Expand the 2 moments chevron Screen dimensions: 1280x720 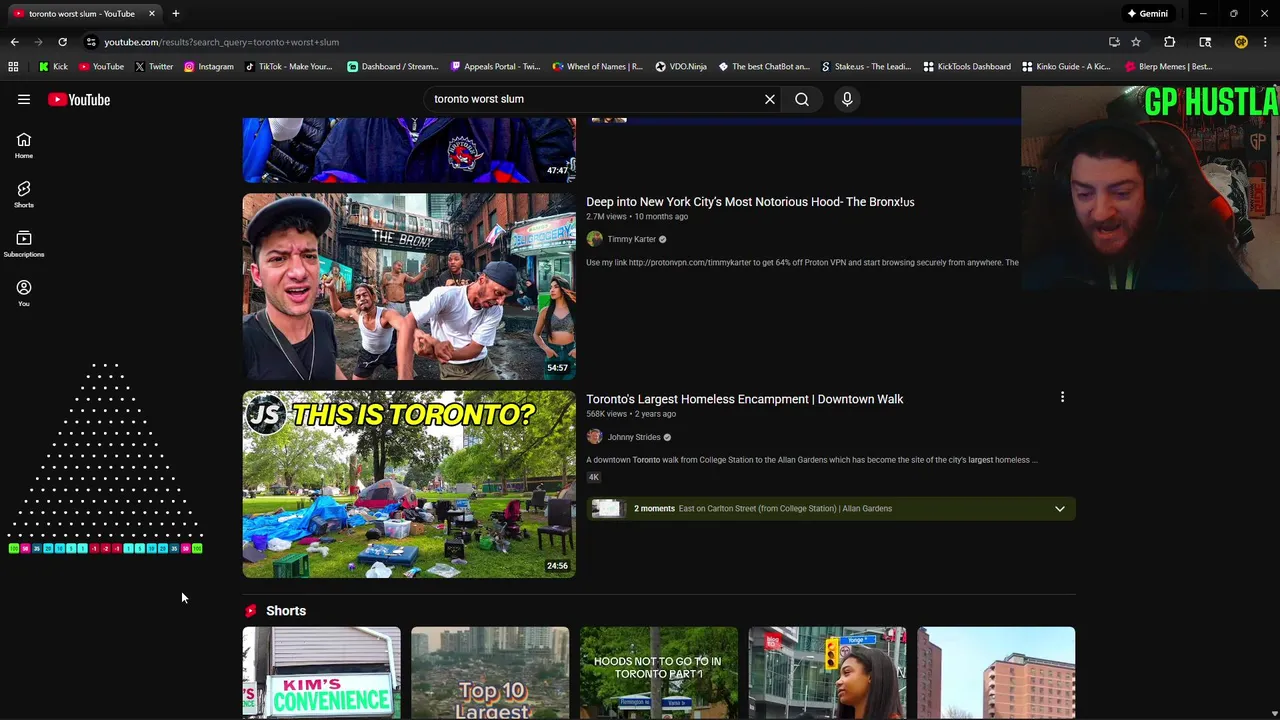[x=1060, y=509]
